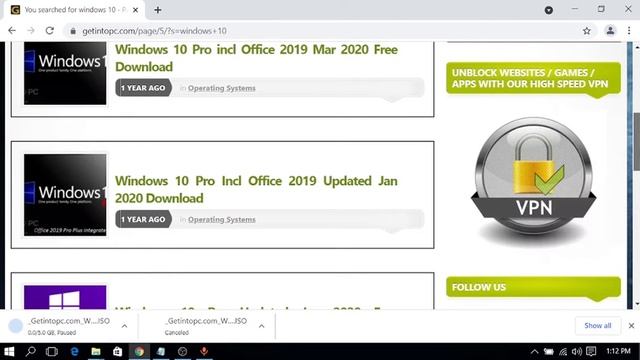
Task: Open the volume speaker tray icon
Action: [577, 351]
